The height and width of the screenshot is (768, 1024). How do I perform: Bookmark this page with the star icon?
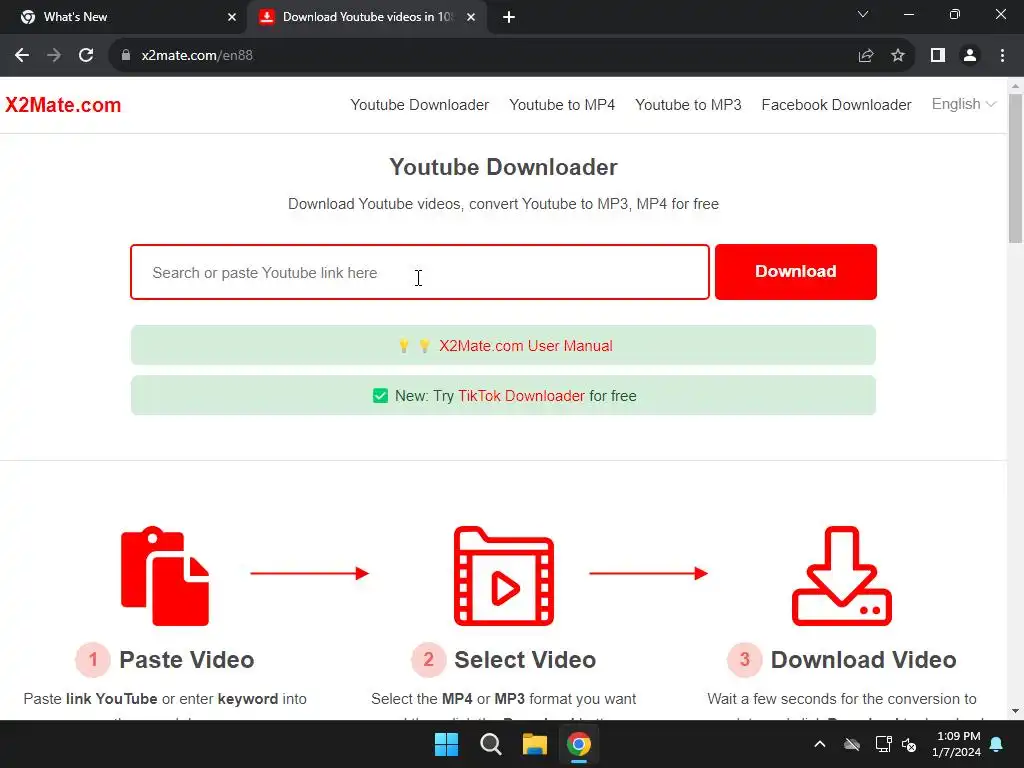pyautogui.click(x=898, y=56)
